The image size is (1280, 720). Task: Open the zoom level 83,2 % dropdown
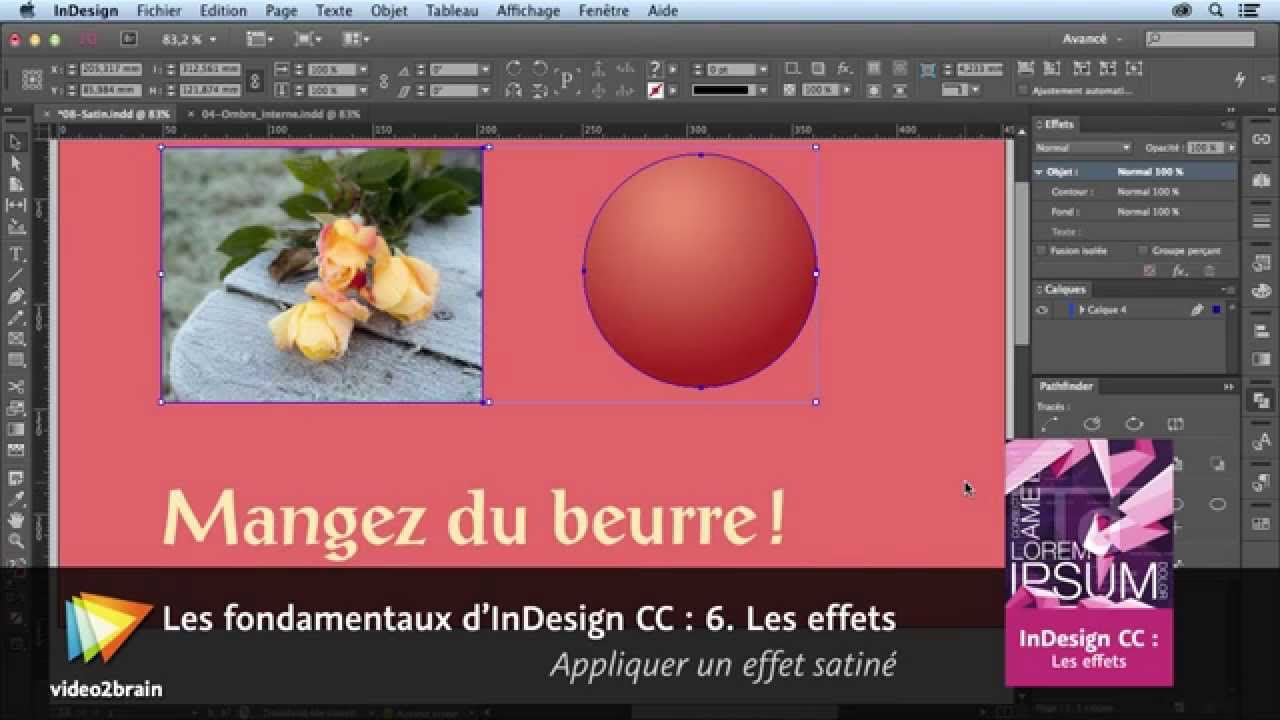tap(213, 39)
